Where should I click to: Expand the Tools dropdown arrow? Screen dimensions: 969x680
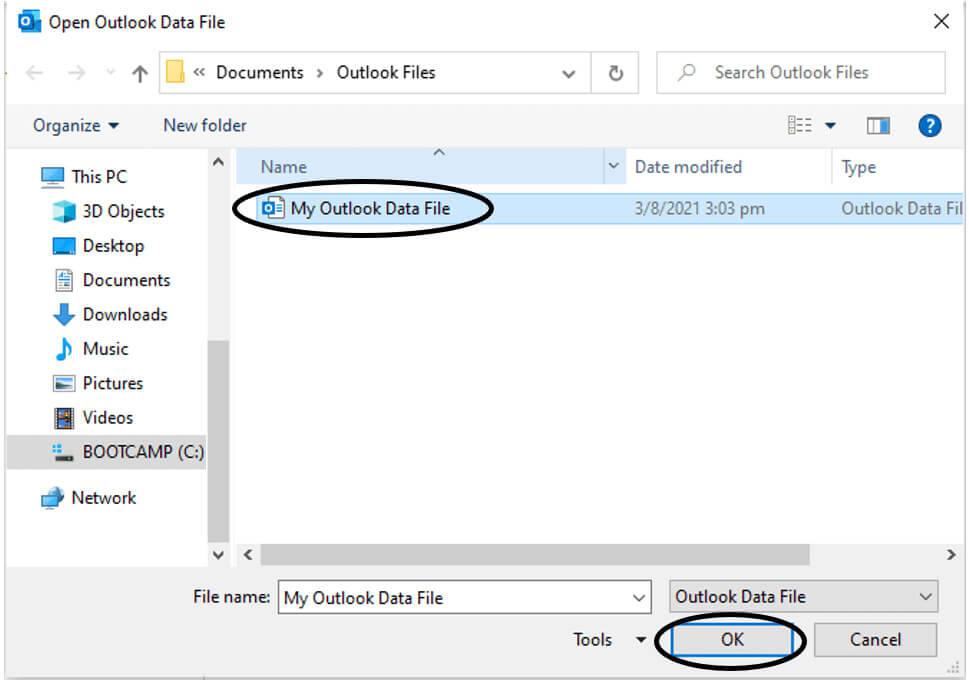click(641, 640)
